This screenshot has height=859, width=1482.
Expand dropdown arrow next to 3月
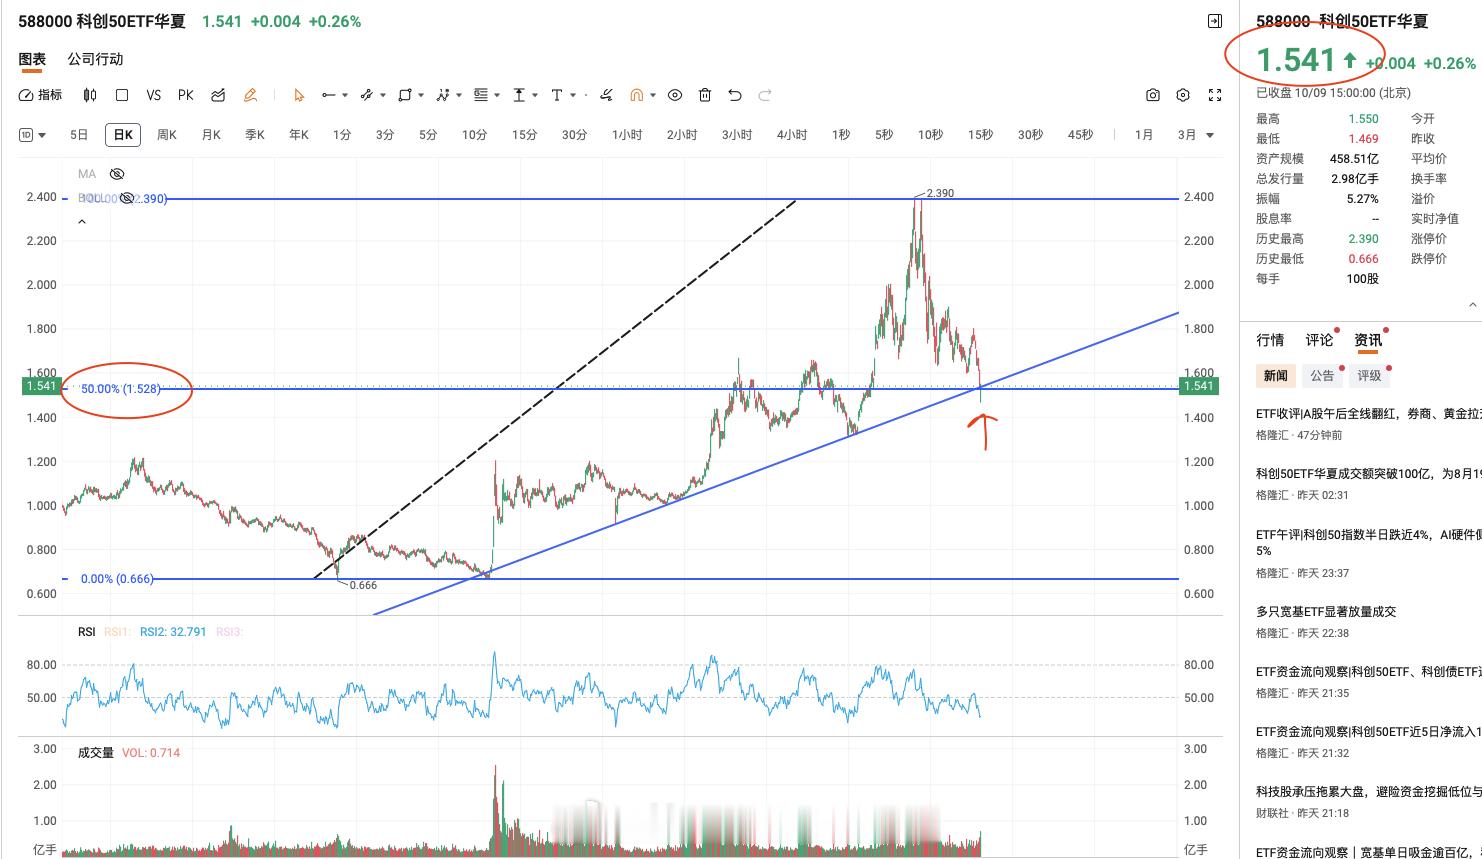tap(1210, 135)
